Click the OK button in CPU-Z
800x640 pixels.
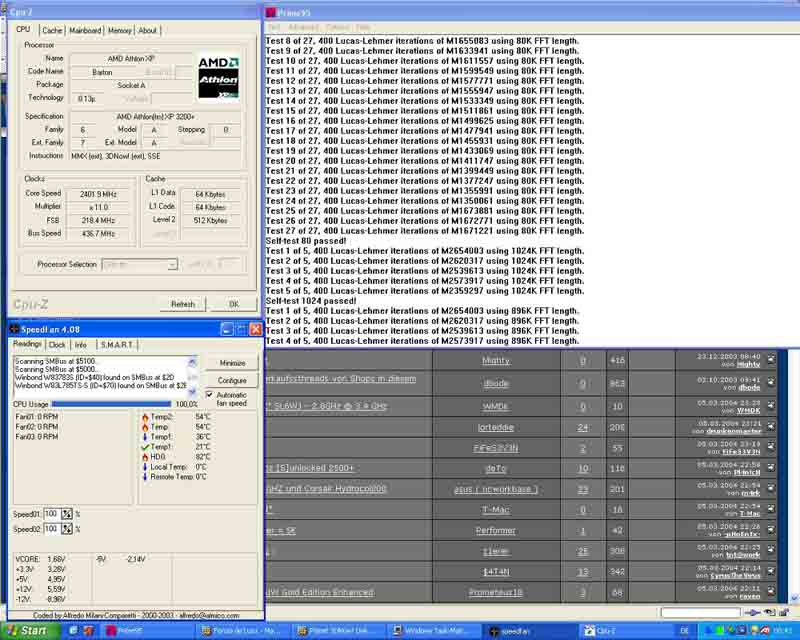pyautogui.click(x=234, y=304)
